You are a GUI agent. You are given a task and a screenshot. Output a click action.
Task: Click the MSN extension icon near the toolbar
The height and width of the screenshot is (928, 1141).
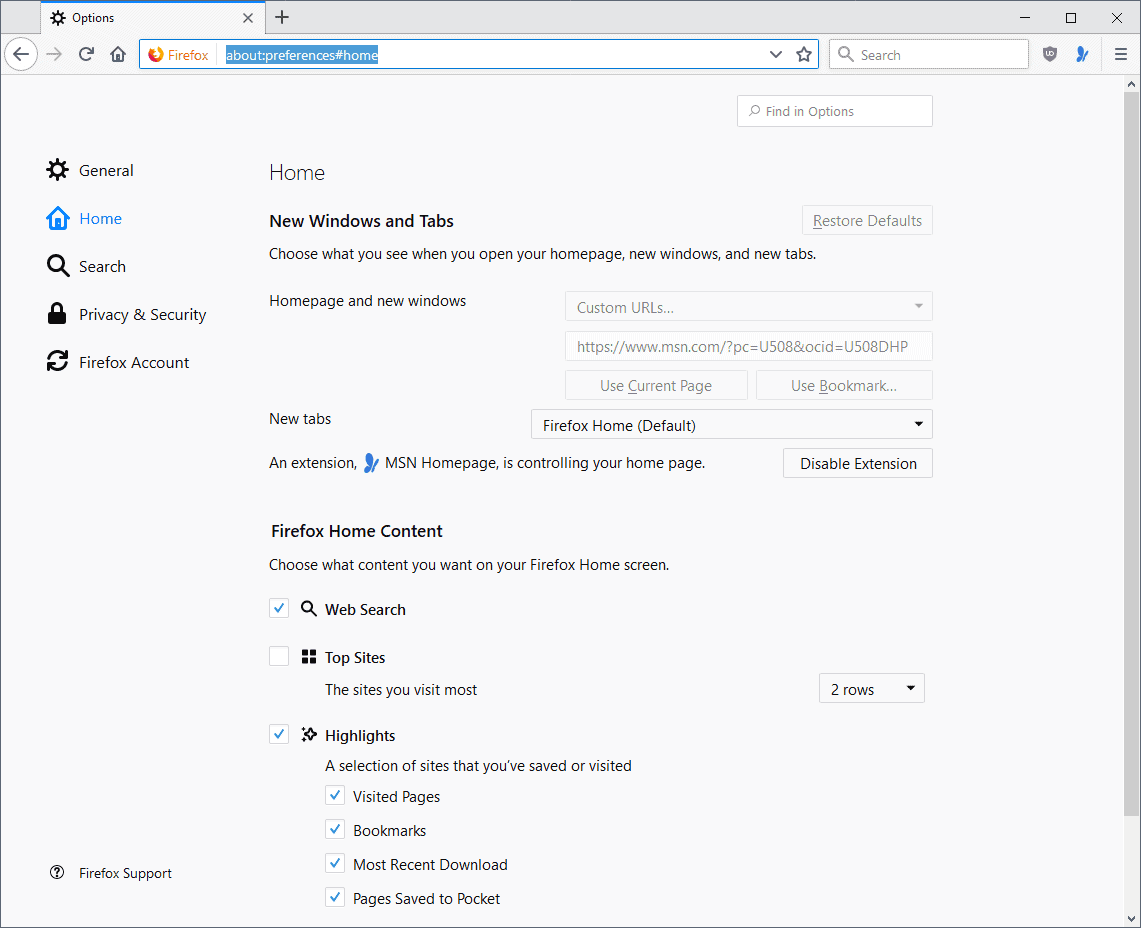coord(1083,54)
